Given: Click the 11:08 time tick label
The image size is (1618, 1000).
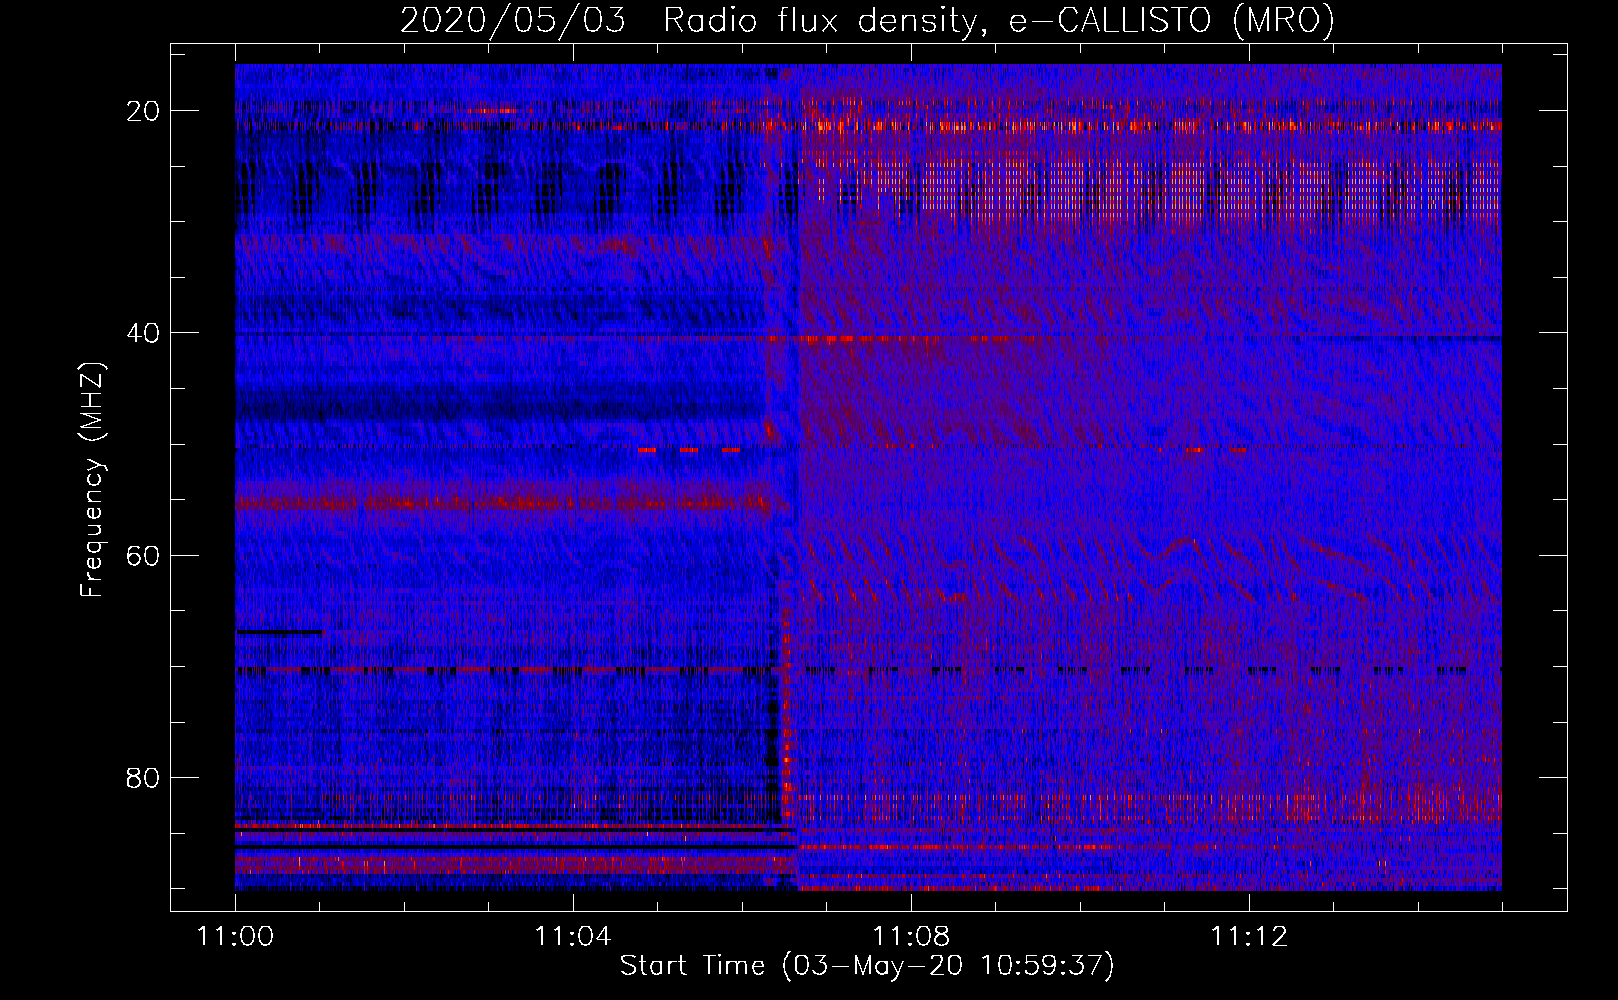Looking at the screenshot, I should 910,936.
